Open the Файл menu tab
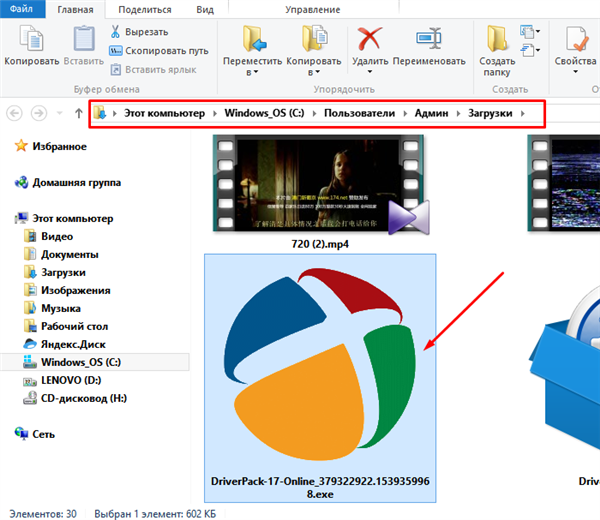The width and height of the screenshot is (600, 520). coord(22,9)
